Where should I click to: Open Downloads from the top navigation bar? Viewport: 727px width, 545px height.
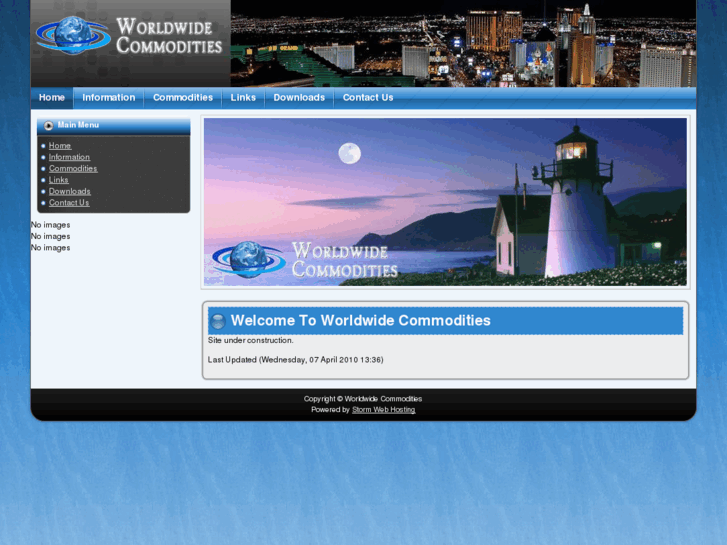click(x=299, y=98)
